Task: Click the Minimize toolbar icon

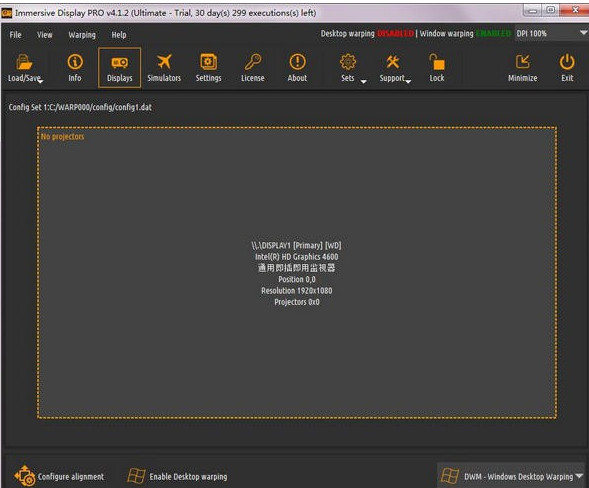Action: pyautogui.click(x=523, y=62)
